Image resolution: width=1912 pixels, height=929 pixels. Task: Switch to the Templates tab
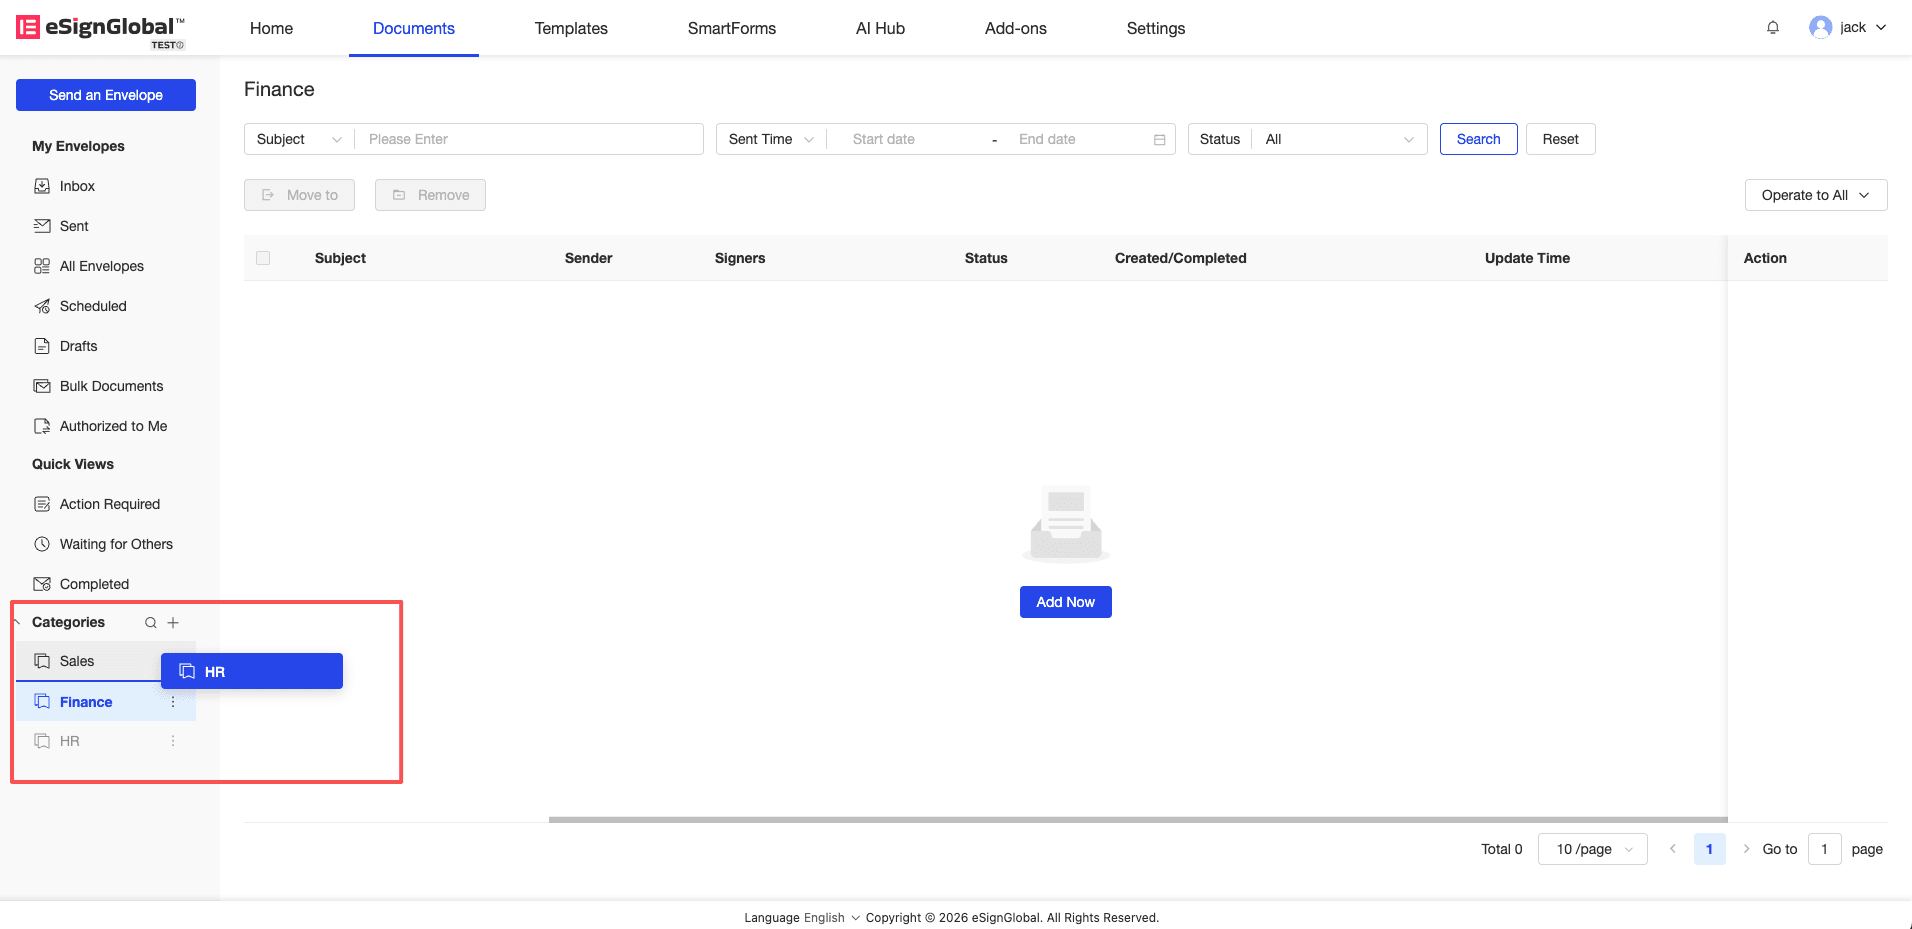click(x=571, y=28)
